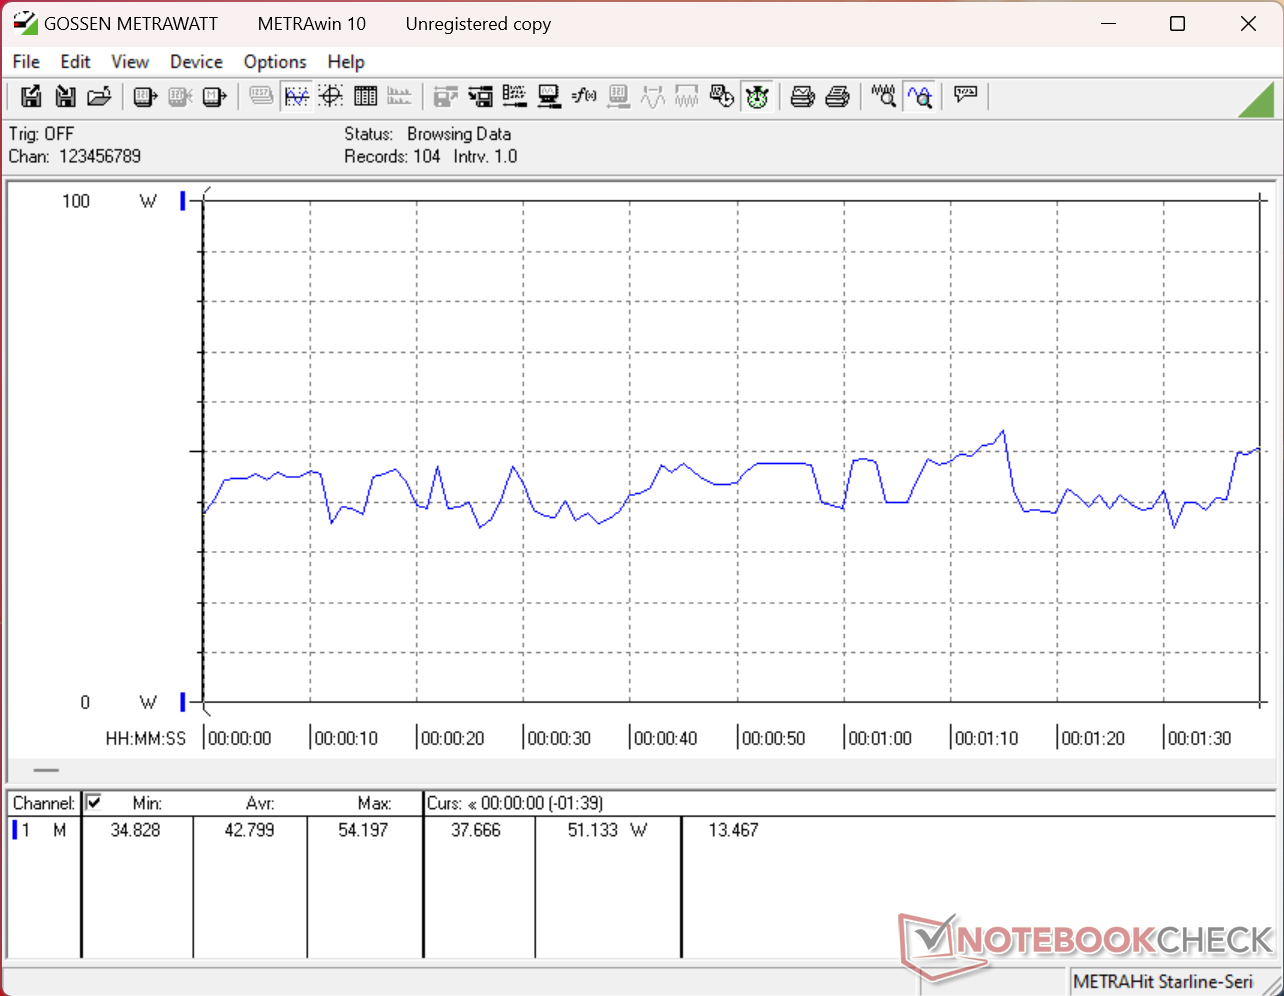The image size is (1284, 996).
Task: Close the METRAwin 10 window
Action: (x=1248, y=24)
